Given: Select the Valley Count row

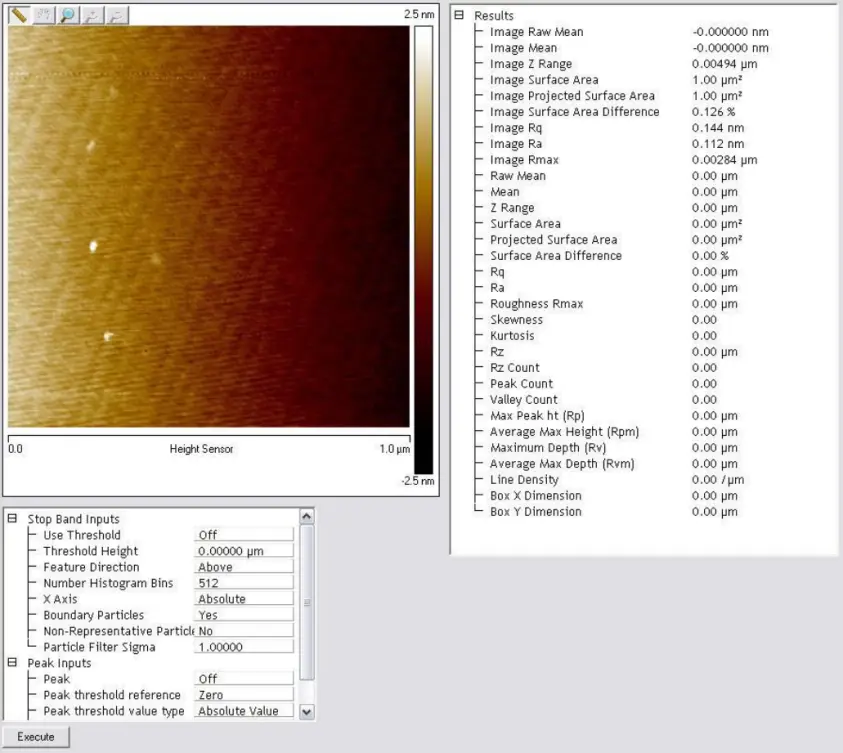Looking at the screenshot, I should (603, 400).
